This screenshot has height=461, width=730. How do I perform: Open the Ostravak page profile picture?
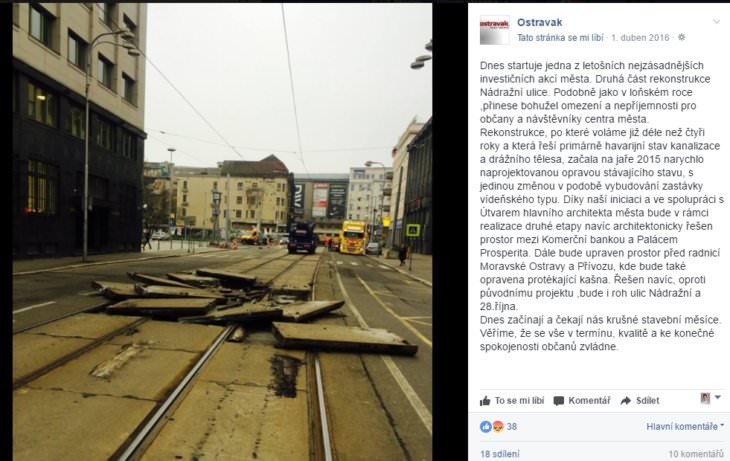494,30
